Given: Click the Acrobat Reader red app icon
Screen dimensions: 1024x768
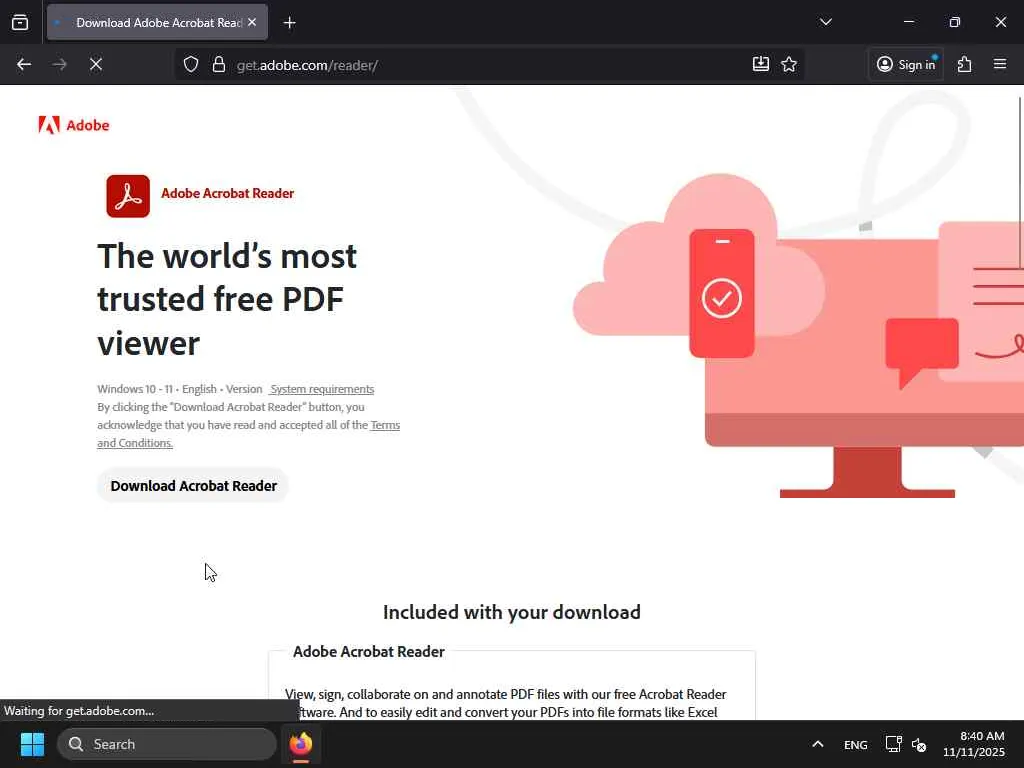Looking at the screenshot, I should click(x=128, y=196).
